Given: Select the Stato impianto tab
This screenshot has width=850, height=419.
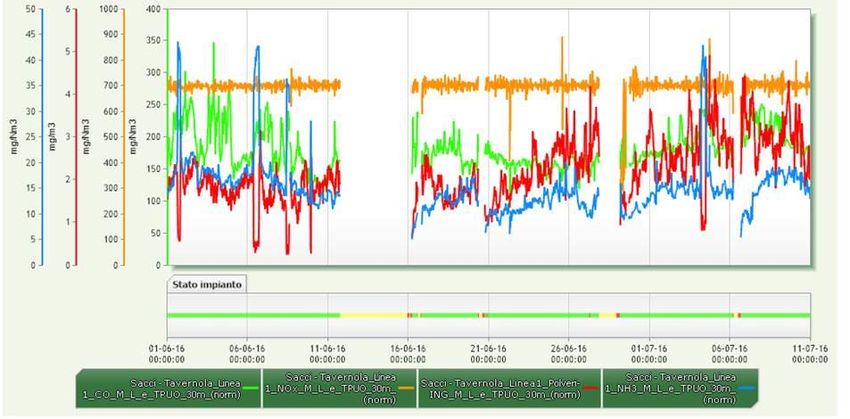Looking at the screenshot, I should point(206,284).
